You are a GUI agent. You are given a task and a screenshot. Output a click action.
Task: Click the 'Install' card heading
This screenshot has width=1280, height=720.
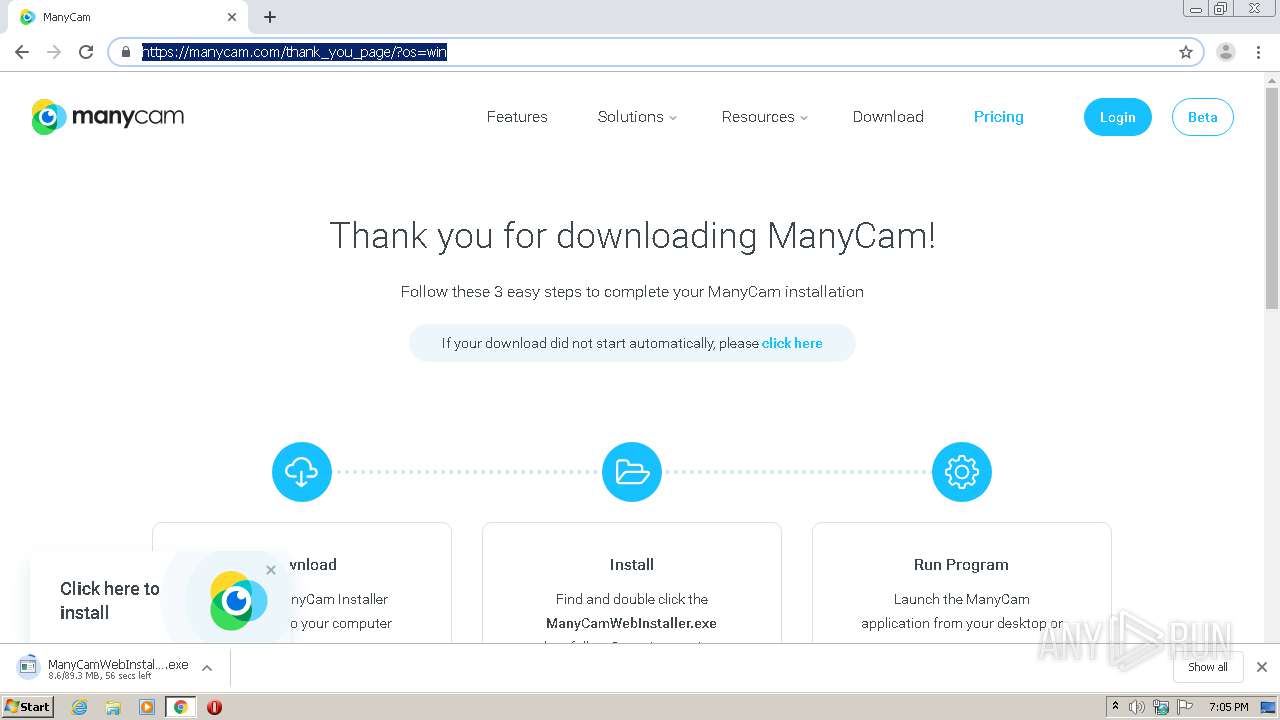point(632,565)
